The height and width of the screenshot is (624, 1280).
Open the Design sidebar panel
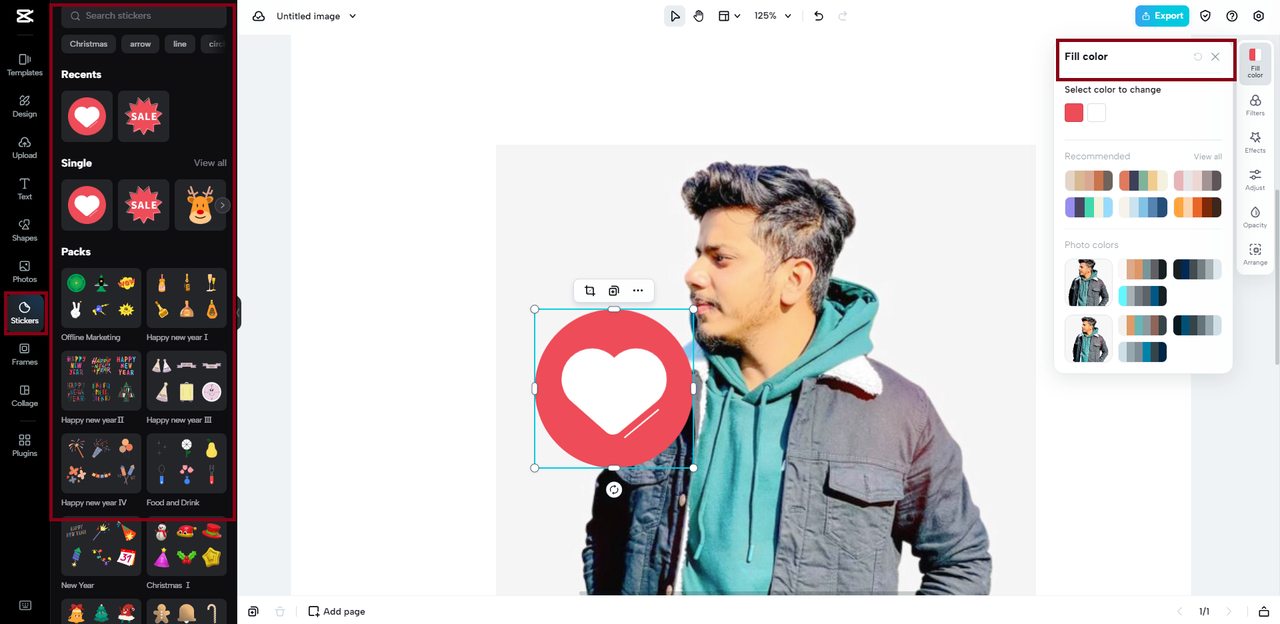pyautogui.click(x=24, y=106)
